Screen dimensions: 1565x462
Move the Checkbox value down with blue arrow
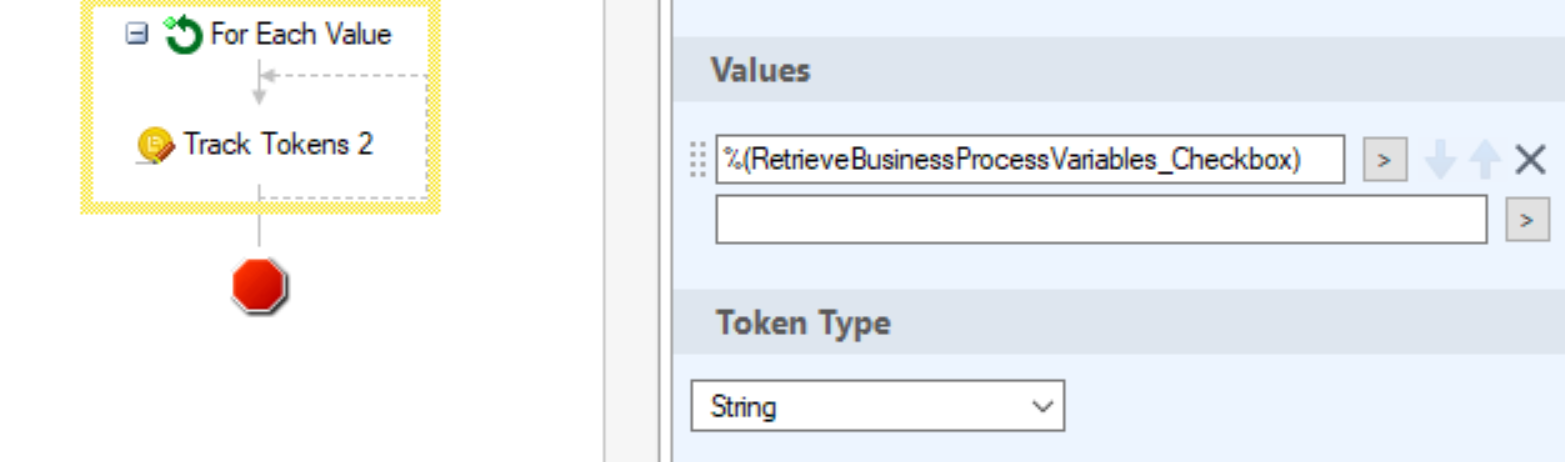pos(1440,160)
